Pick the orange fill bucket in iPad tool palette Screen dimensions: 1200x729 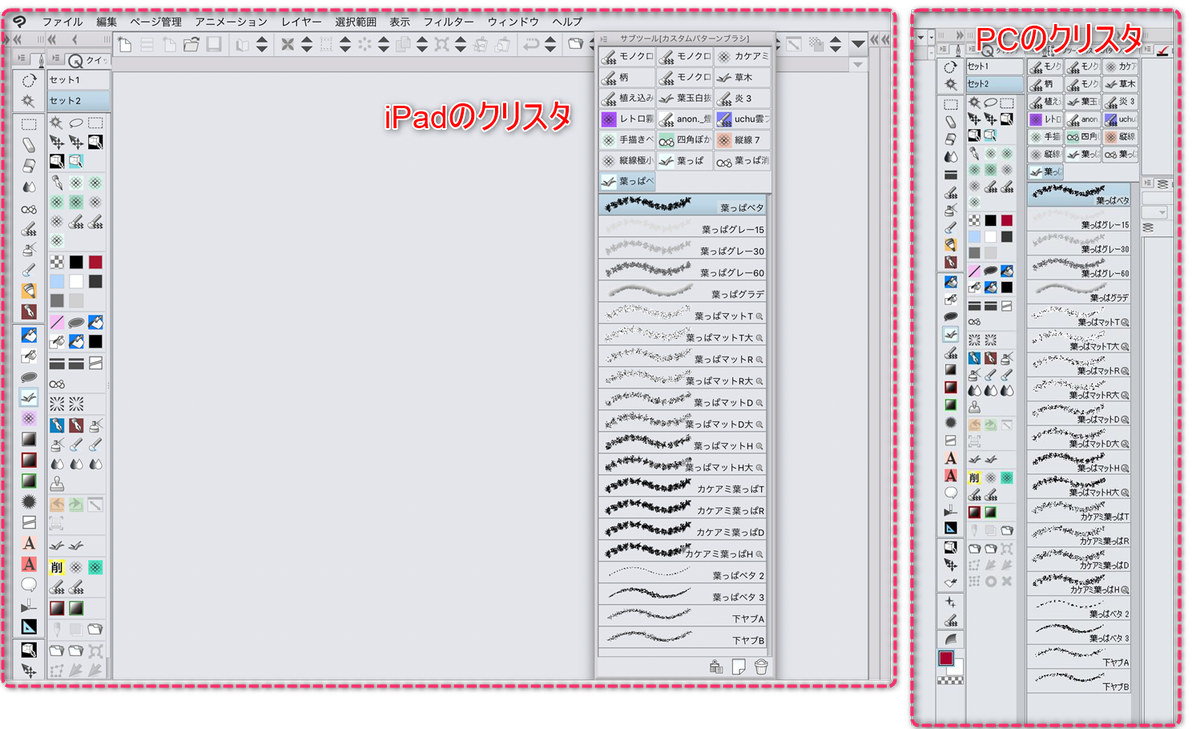tap(29, 291)
